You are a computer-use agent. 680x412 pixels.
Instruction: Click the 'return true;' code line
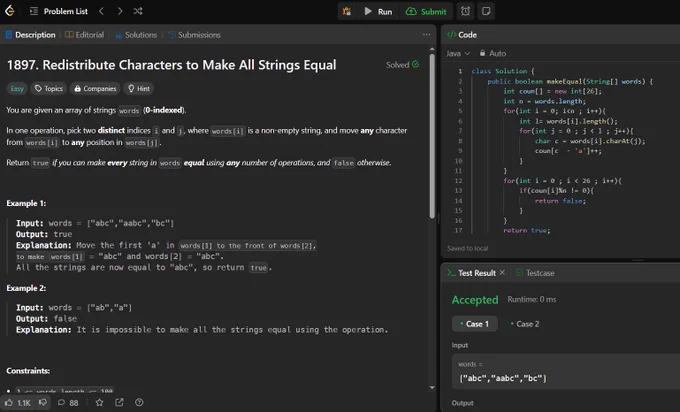[x=526, y=230]
